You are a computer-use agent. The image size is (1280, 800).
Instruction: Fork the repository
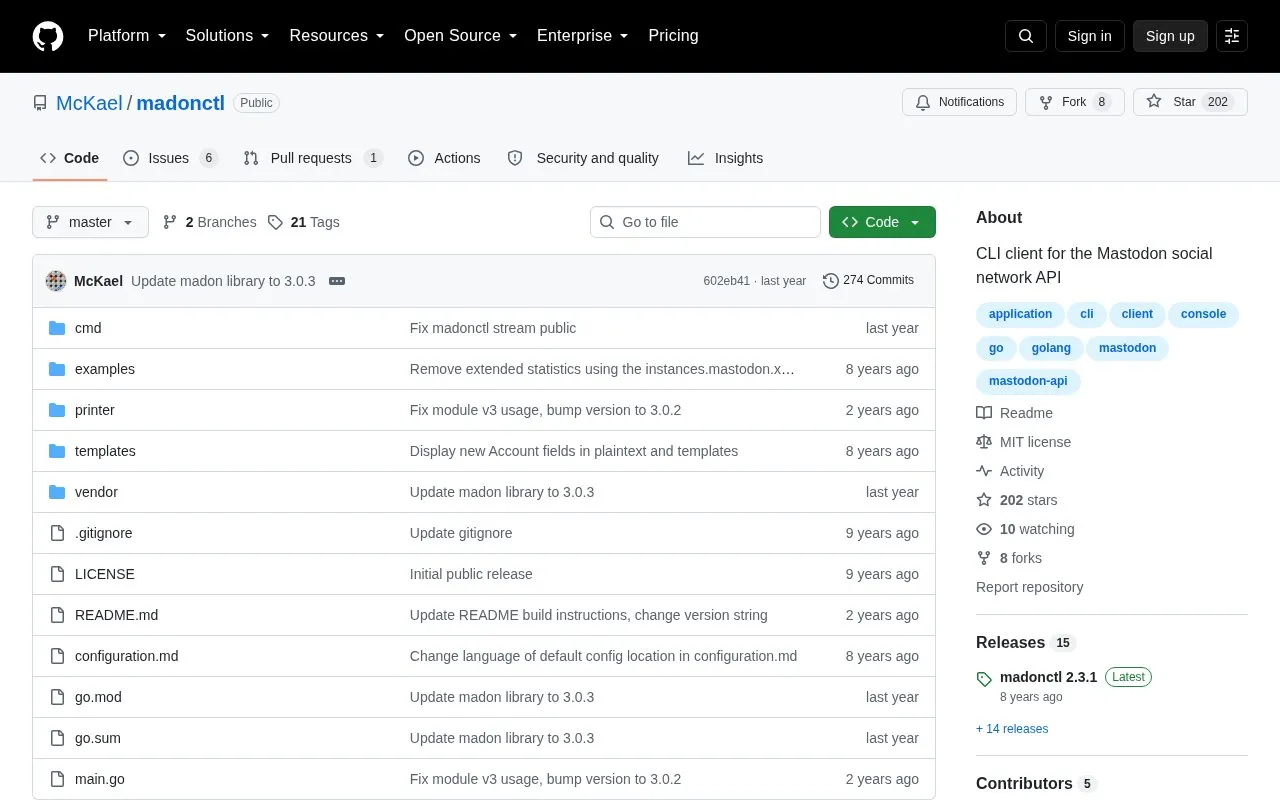pyautogui.click(x=1075, y=102)
